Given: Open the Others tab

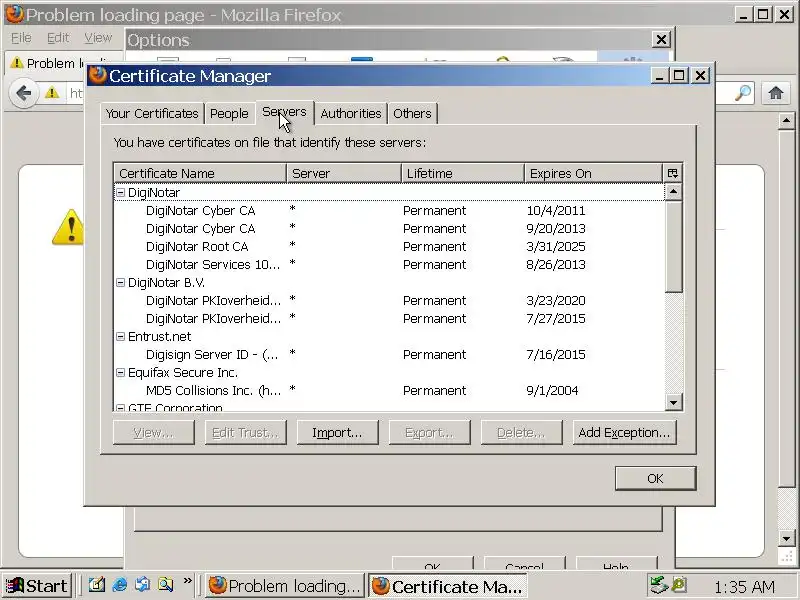Looking at the screenshot, I should point(412,113).
